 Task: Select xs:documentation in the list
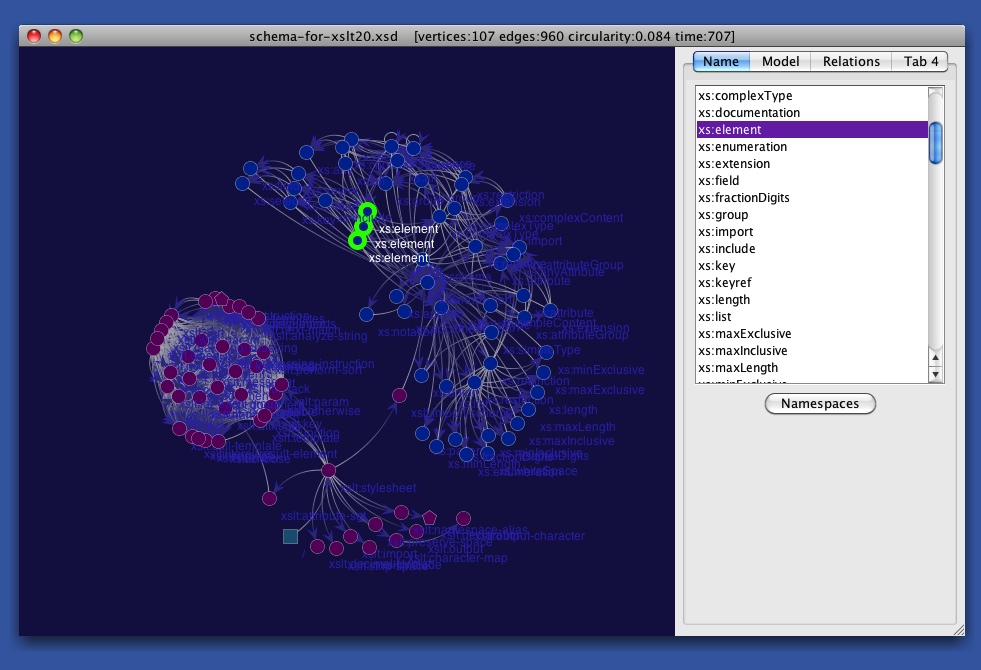812,113
